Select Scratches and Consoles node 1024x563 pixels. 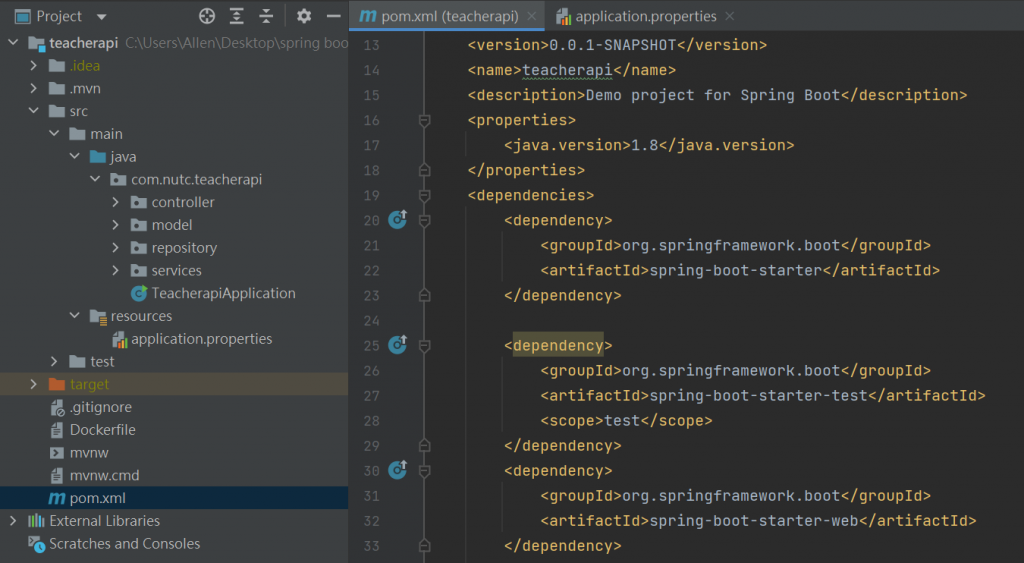point(125,543)
